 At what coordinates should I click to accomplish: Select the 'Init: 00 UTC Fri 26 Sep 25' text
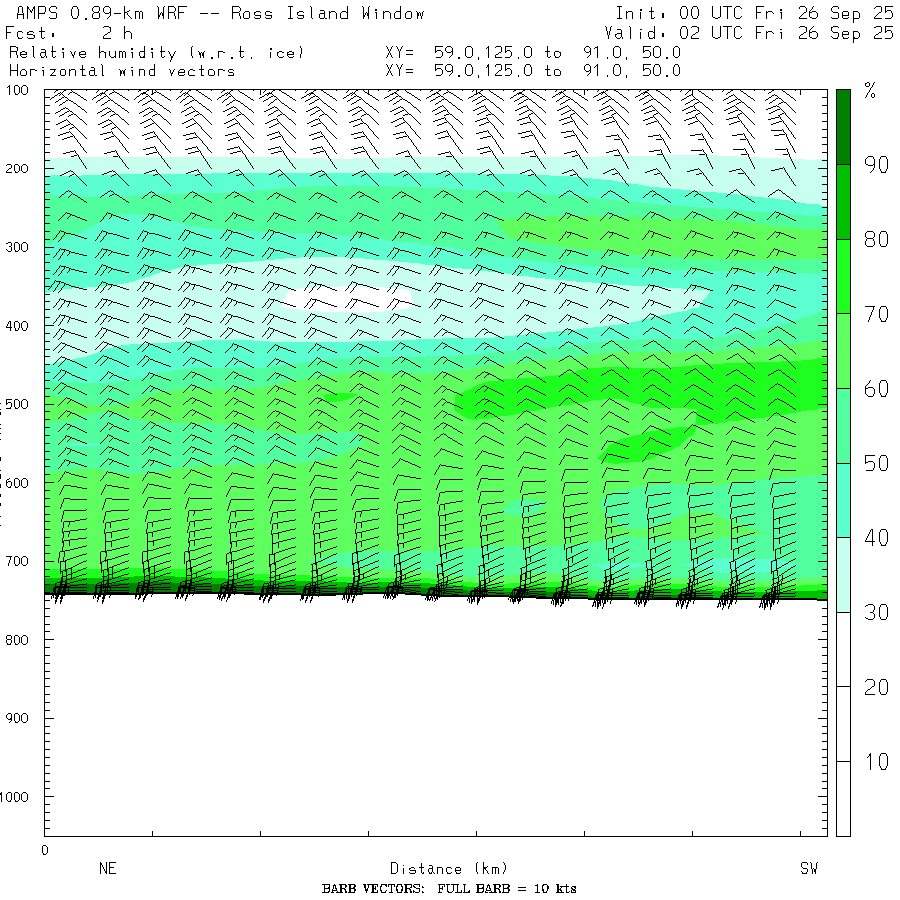pos(754,13)
